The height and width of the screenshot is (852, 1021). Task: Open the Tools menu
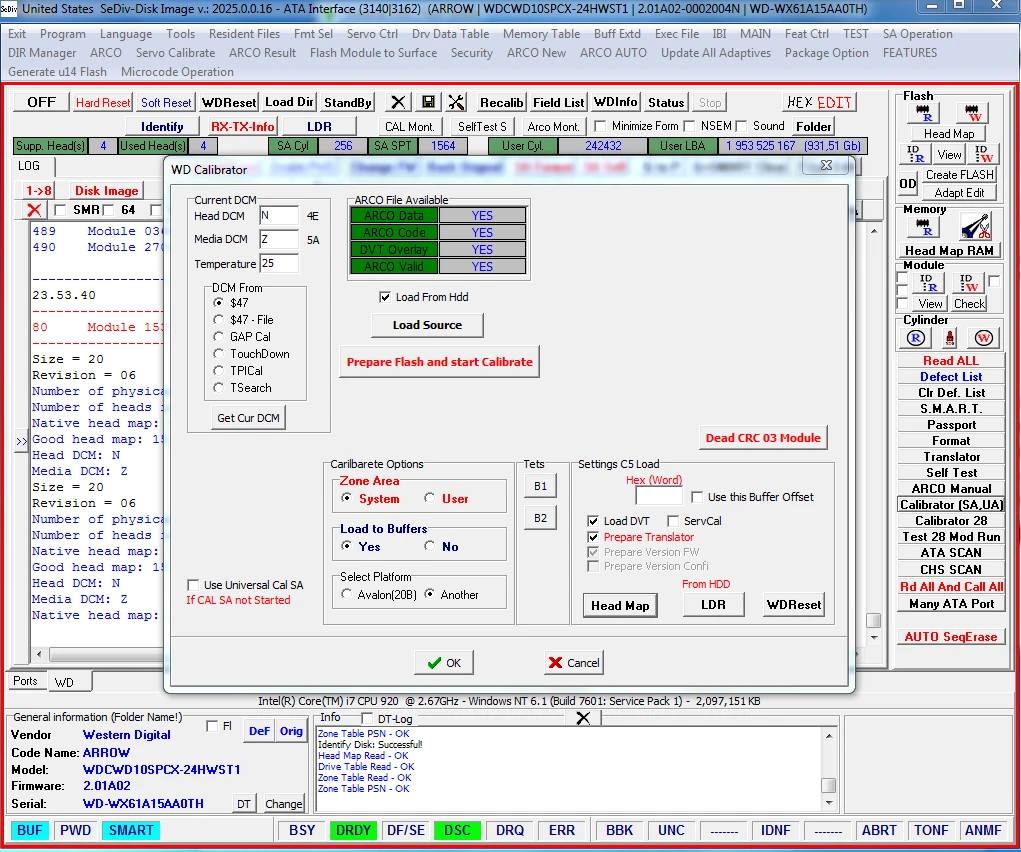click(180, 34)
